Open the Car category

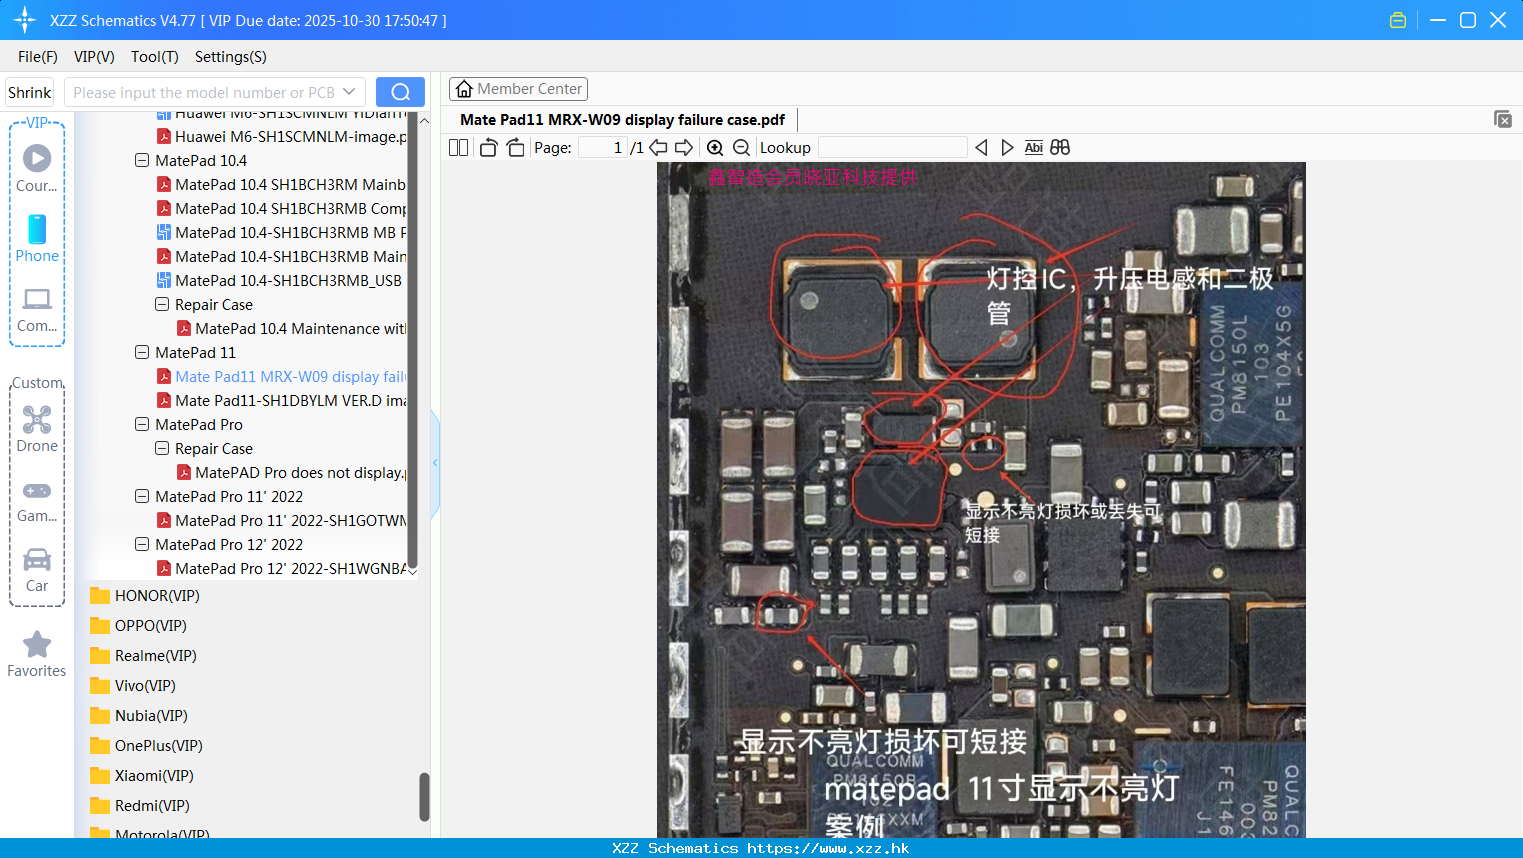pos(37,570)
